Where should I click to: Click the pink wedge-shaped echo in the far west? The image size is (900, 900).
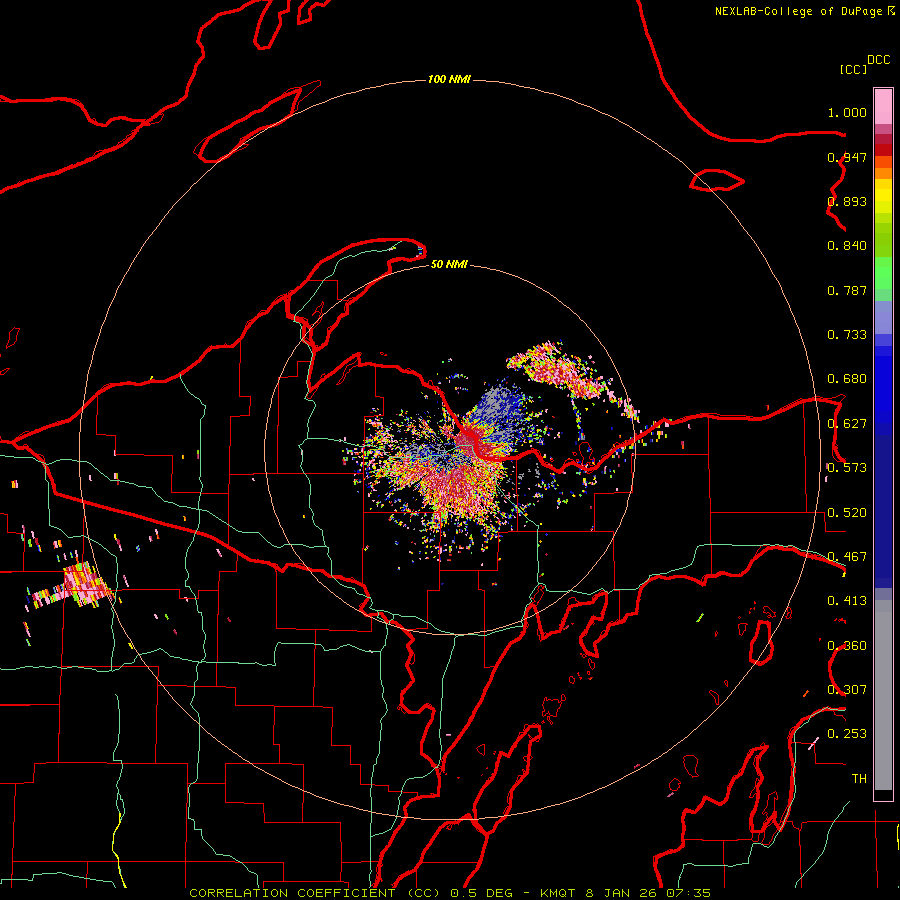pos(85,584)
